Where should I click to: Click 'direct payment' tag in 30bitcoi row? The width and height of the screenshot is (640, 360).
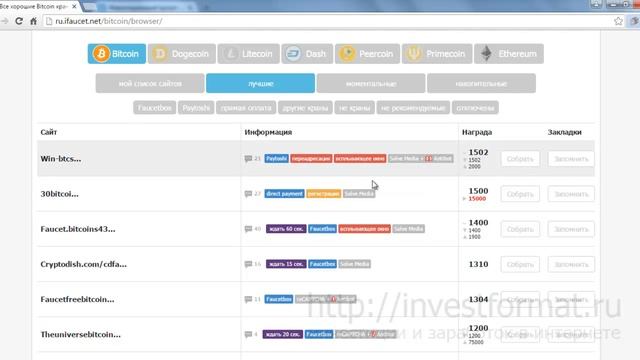(284, 193)
